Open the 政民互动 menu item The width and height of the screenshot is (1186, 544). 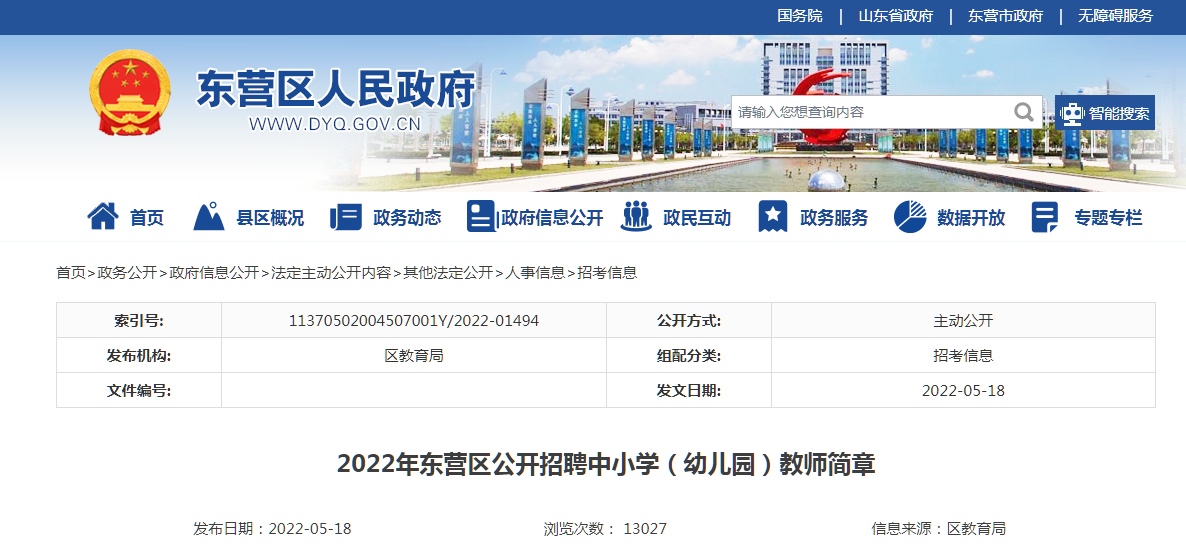(x=697, y=218)
